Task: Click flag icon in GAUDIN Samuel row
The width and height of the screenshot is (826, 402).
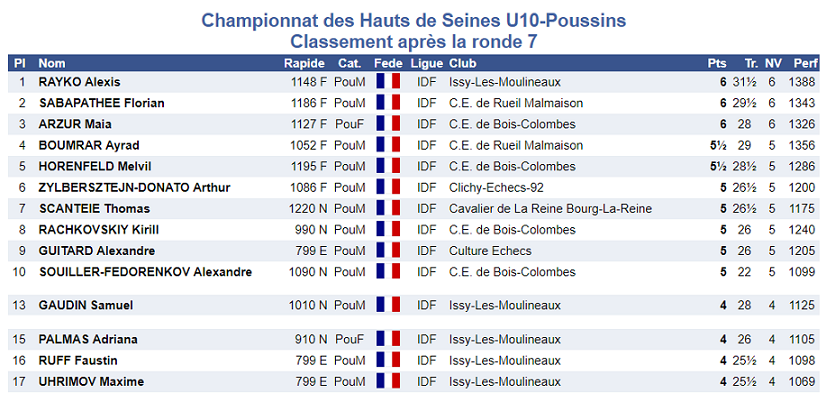Action: 388,305
